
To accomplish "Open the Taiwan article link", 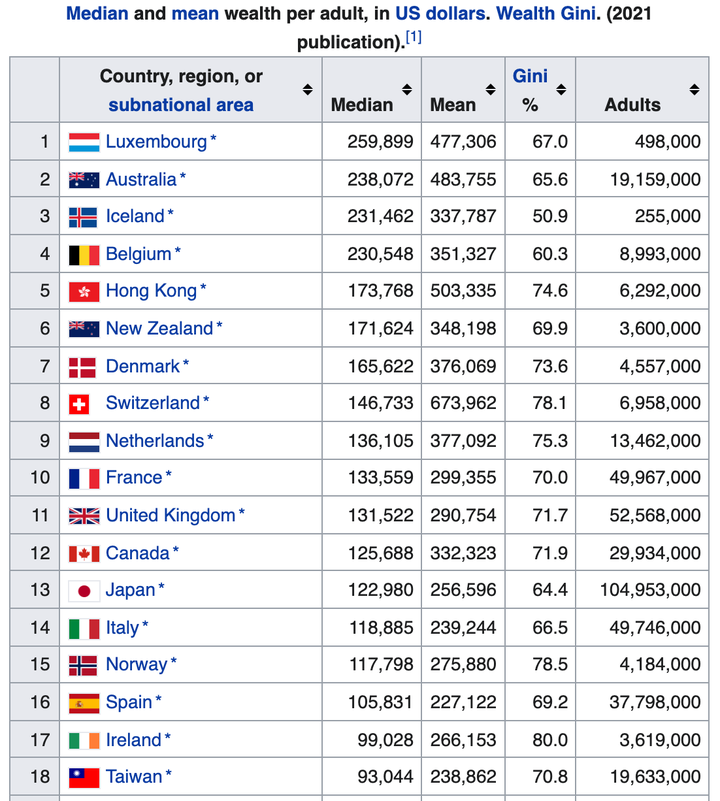I will [x=134, y=777].
